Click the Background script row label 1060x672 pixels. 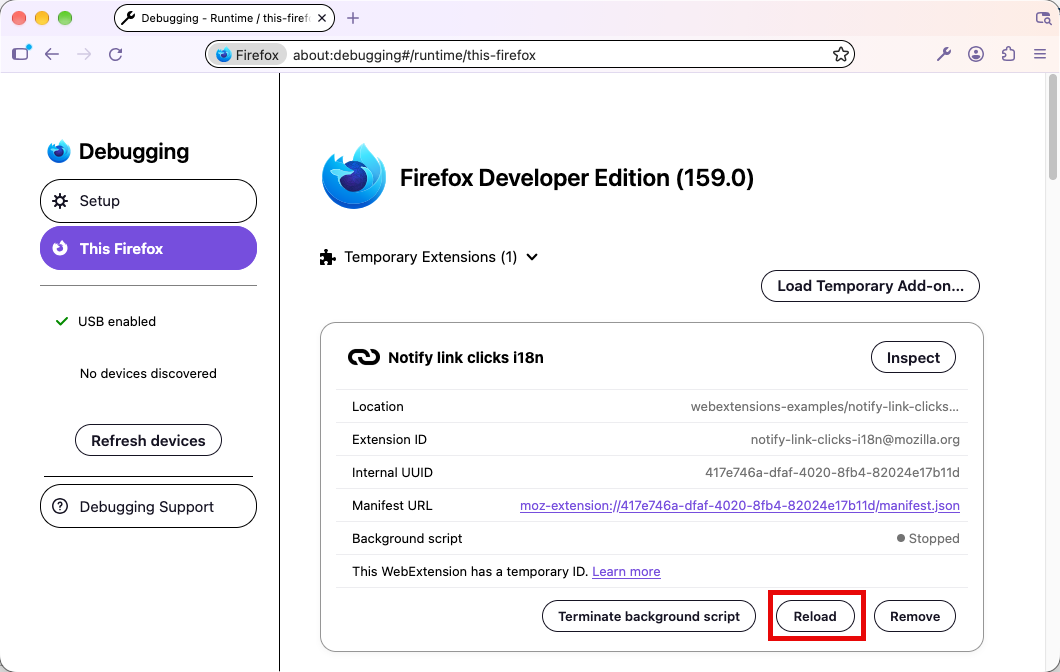[x=407, y=539]
